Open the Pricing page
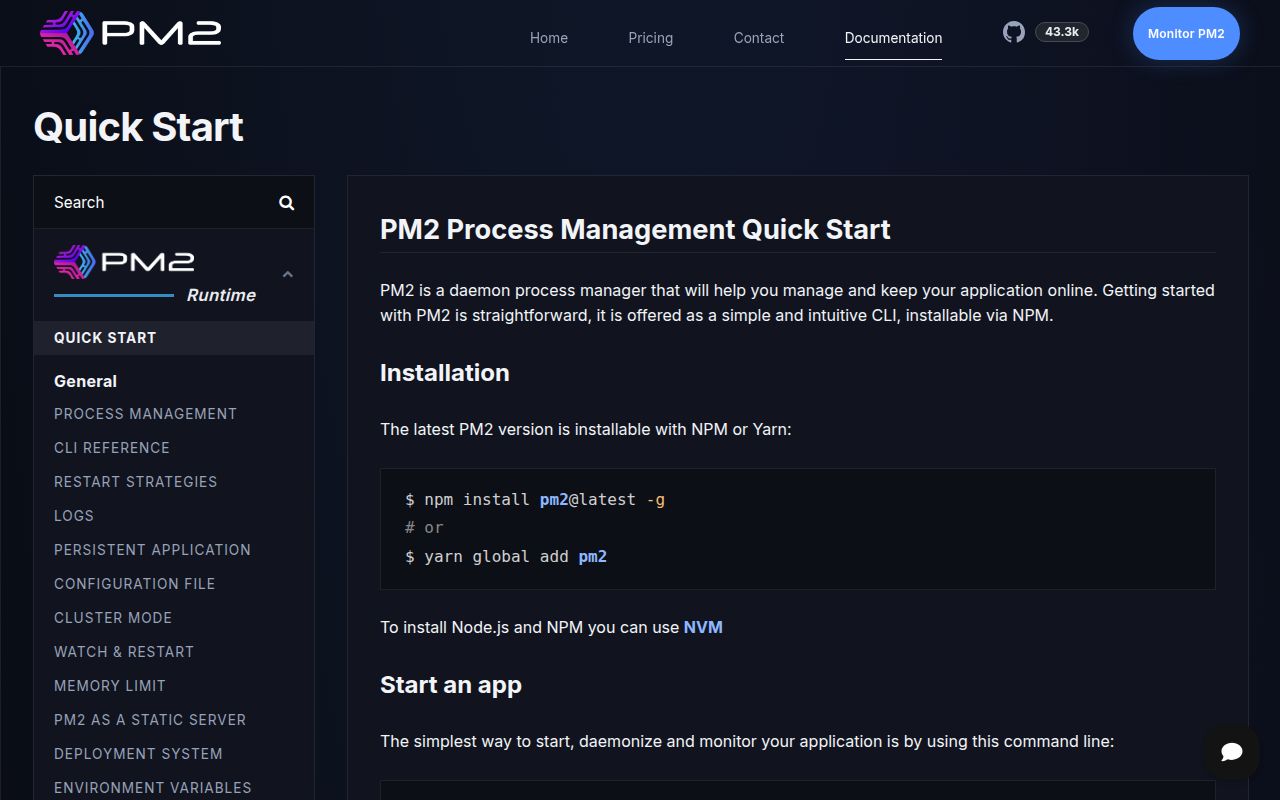The height and width of the screenshot is (800, 1280). point(651,38)
